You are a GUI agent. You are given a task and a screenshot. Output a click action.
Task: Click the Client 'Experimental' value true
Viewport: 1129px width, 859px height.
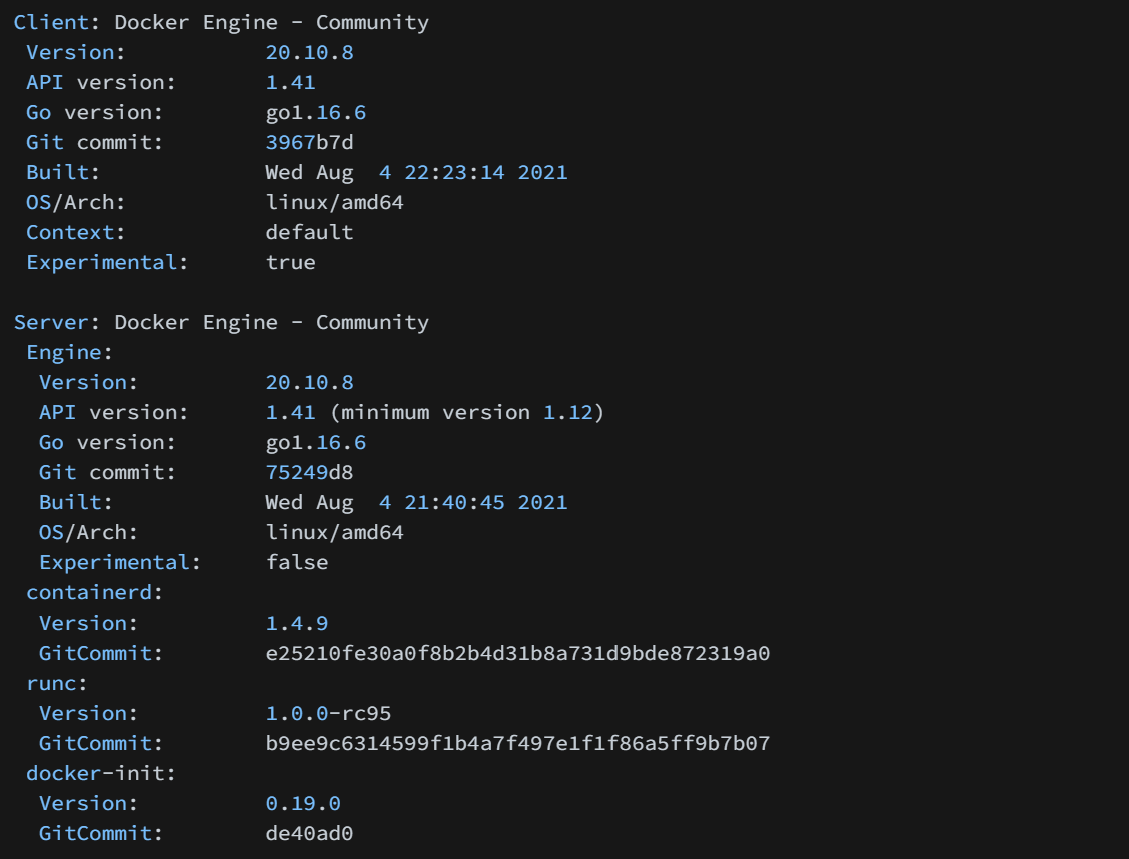tap(290, 262)
